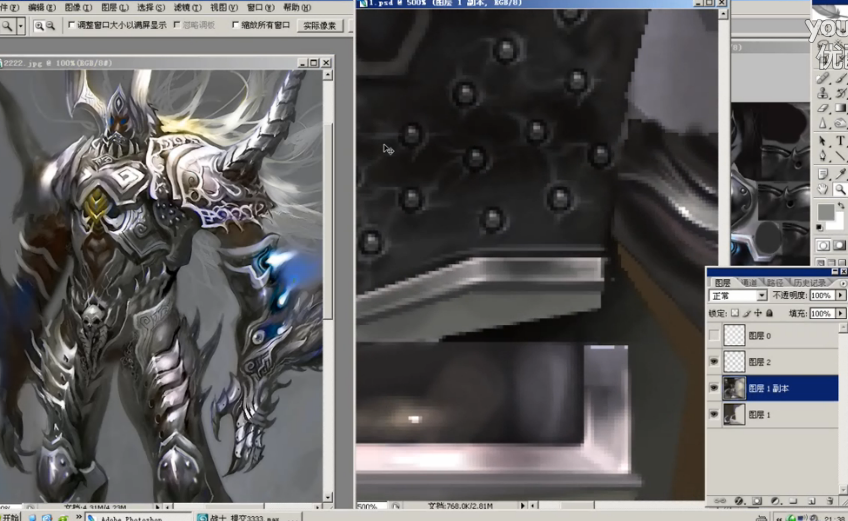Click the lock position move icon

pos(758,313)
